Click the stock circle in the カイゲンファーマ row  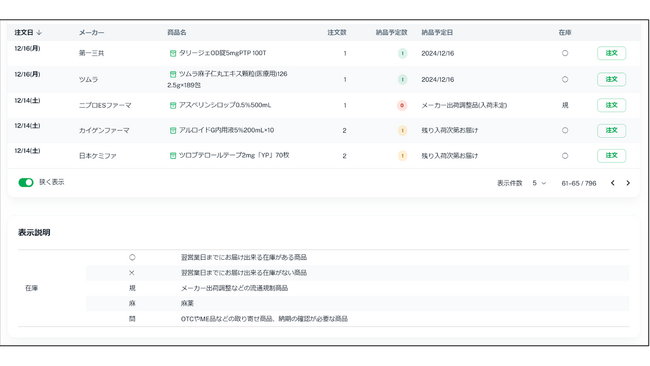[x=565, y=130]
